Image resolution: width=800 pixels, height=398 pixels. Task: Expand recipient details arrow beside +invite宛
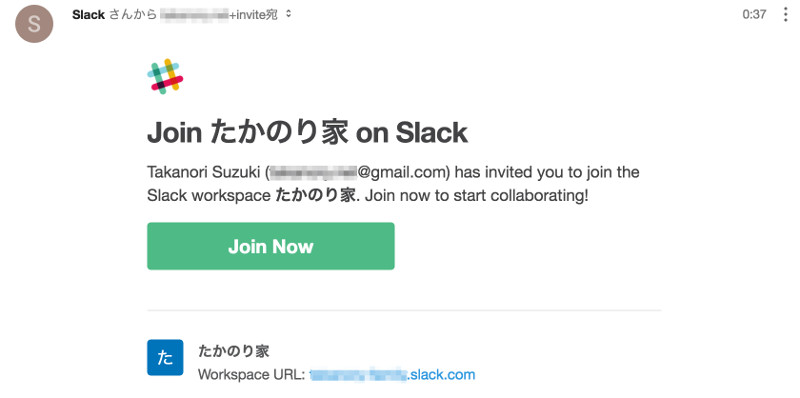288,14
